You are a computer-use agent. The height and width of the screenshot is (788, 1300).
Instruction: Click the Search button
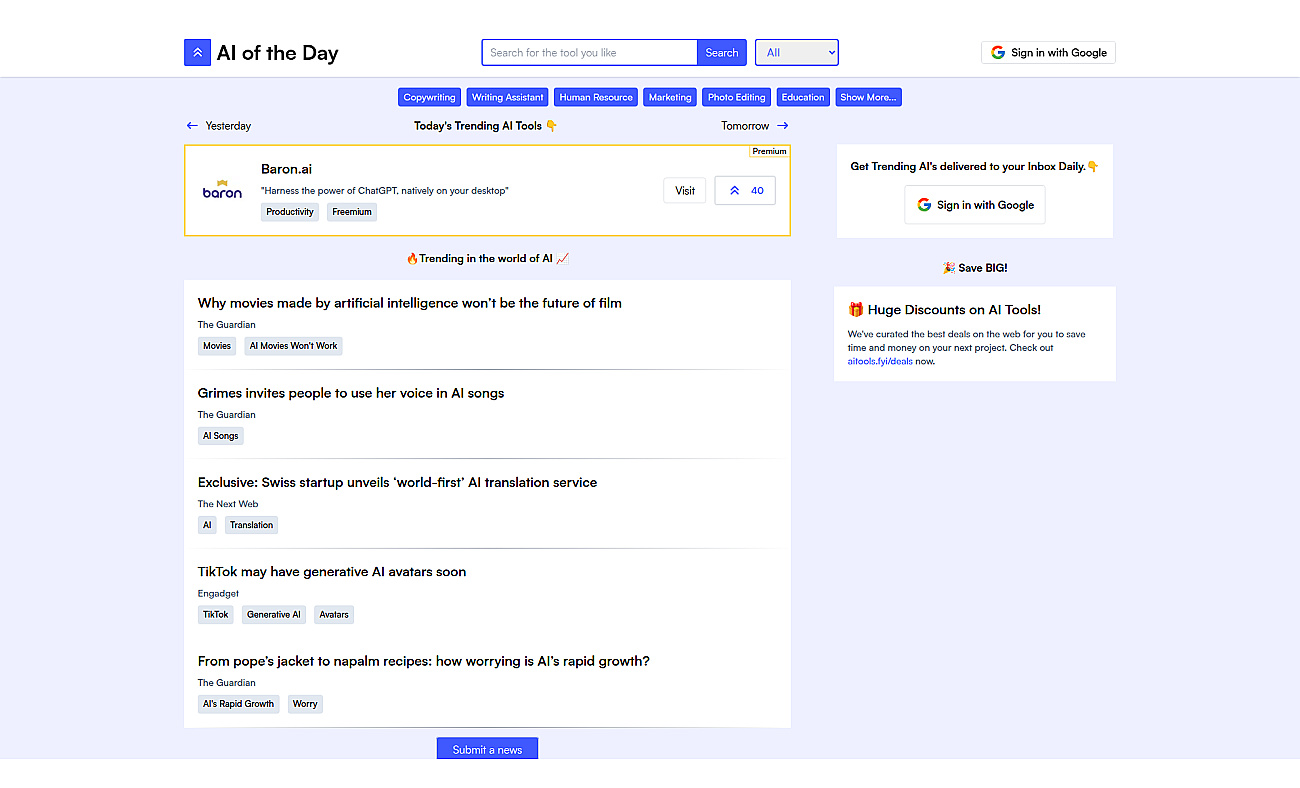pyautogui.click(x=722, y=53)
